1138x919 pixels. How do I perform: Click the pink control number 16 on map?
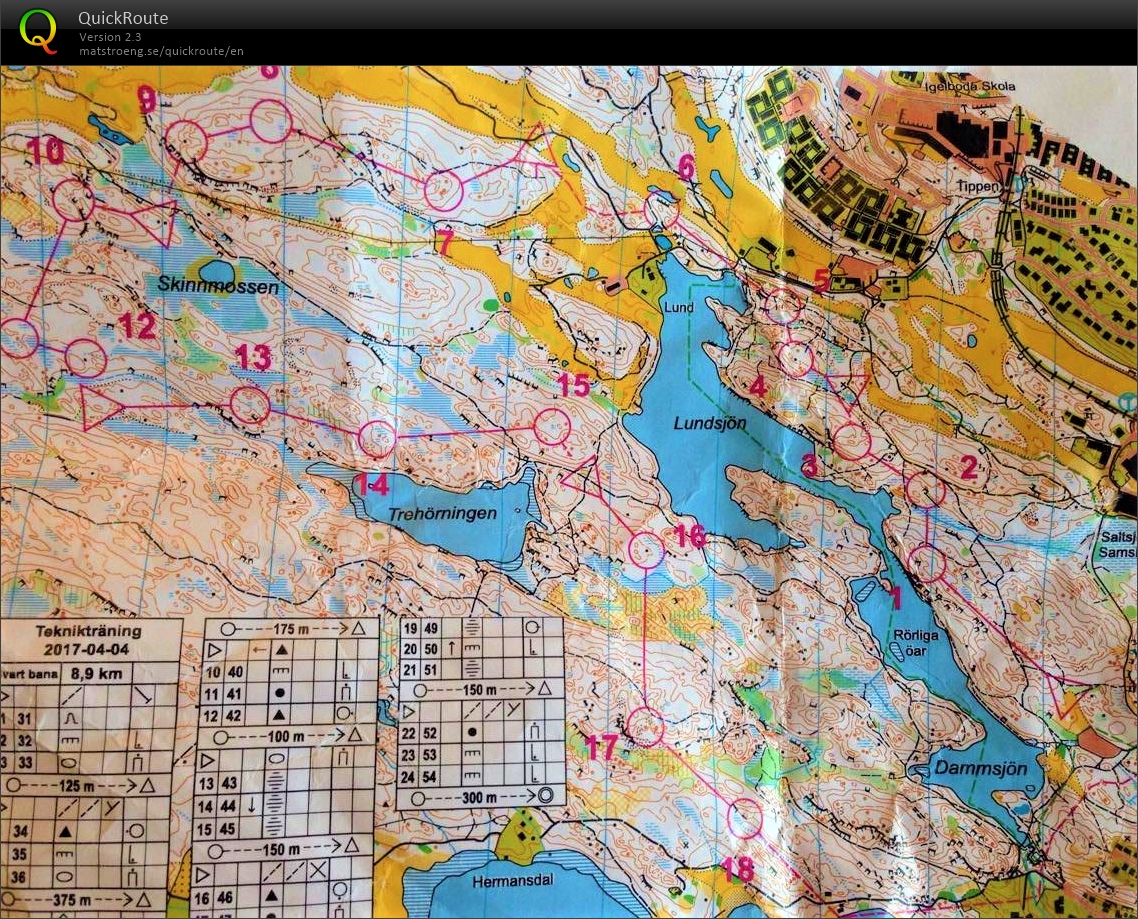[689, 536]
